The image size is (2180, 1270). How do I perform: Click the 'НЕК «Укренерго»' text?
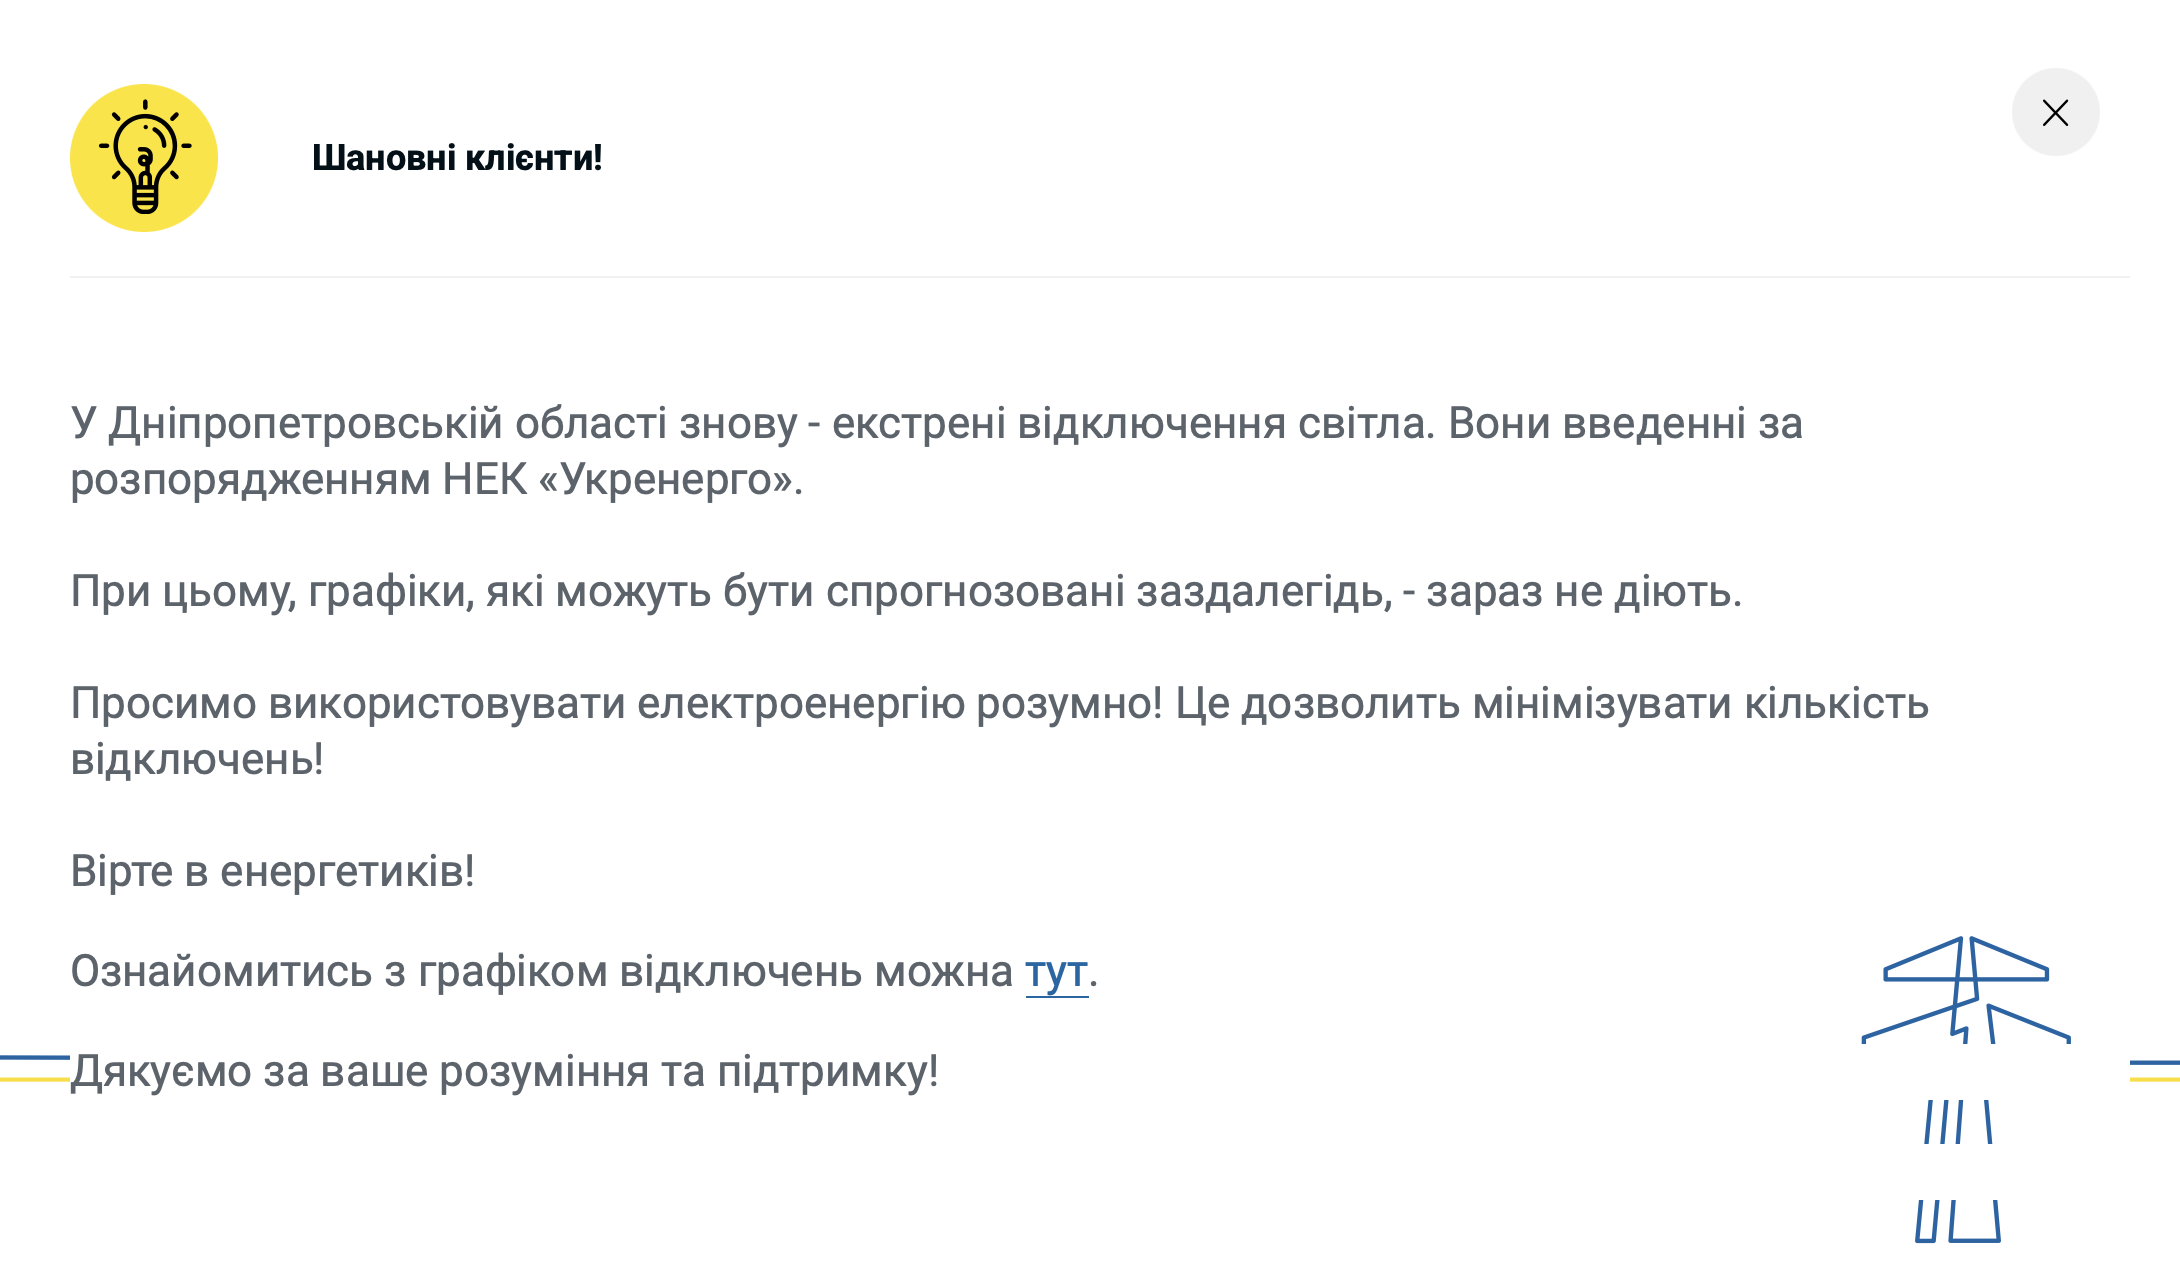tap(622, 480)
